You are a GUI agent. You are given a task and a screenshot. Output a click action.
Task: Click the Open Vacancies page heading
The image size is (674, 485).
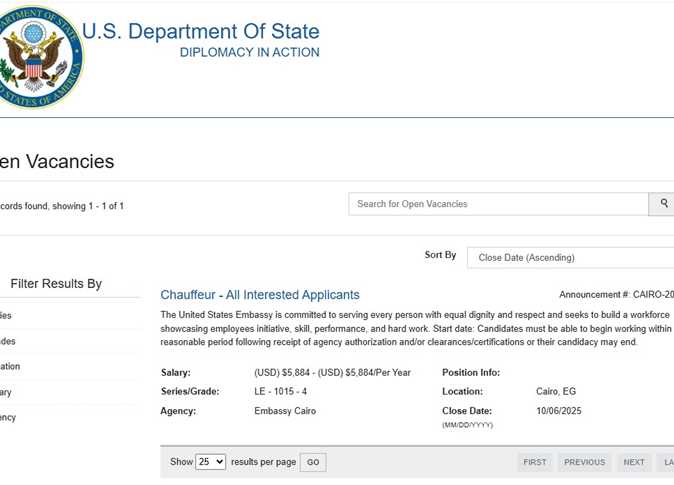tap(57, 162)
